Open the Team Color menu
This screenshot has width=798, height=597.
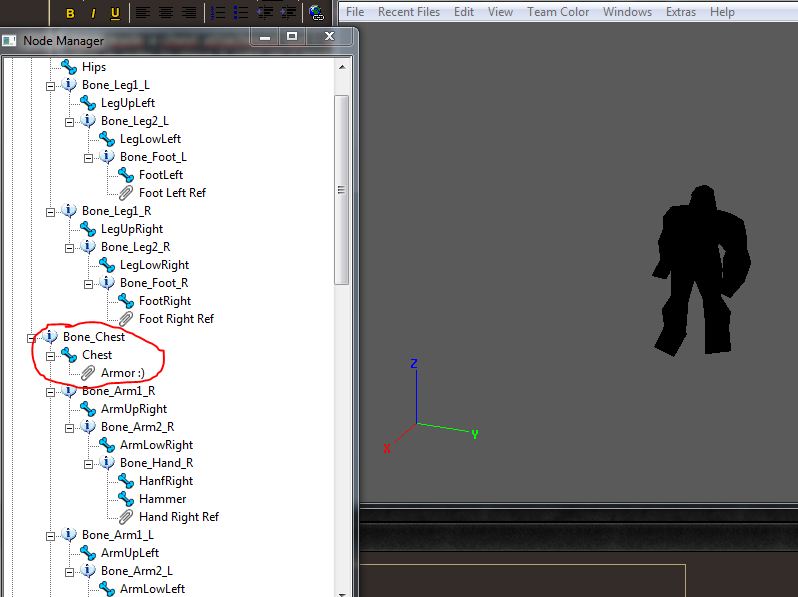(x=558, y=12)
